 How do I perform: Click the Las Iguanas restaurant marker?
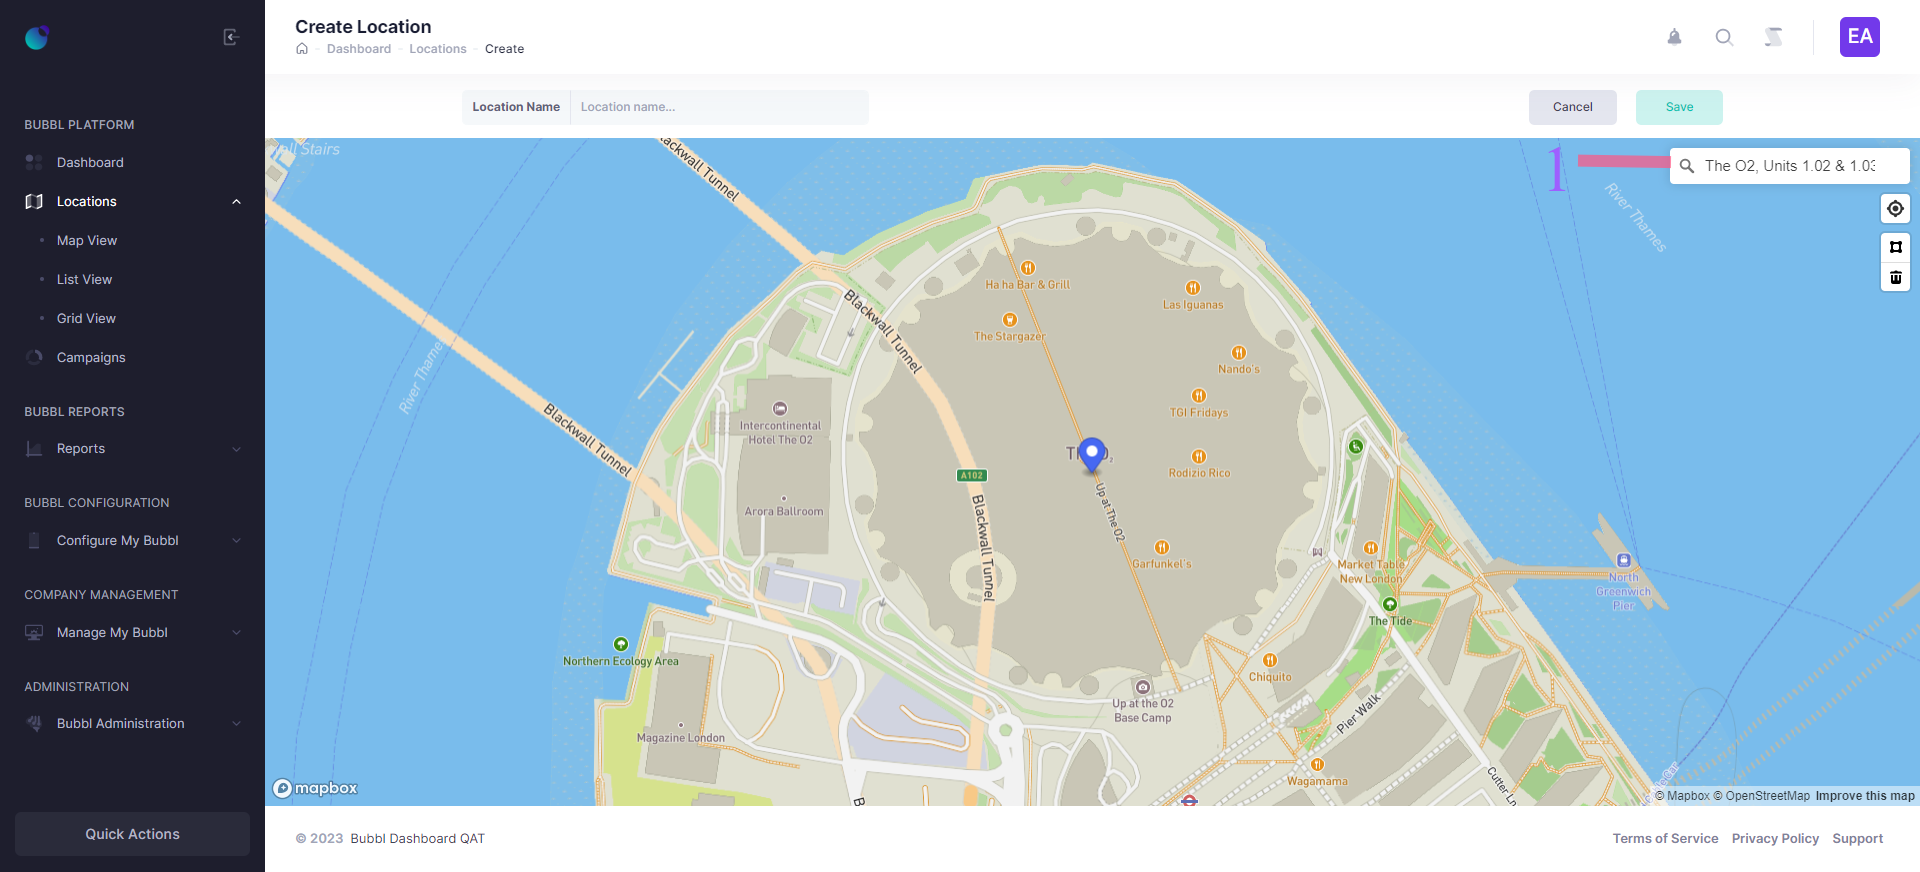coord(1193,288)
